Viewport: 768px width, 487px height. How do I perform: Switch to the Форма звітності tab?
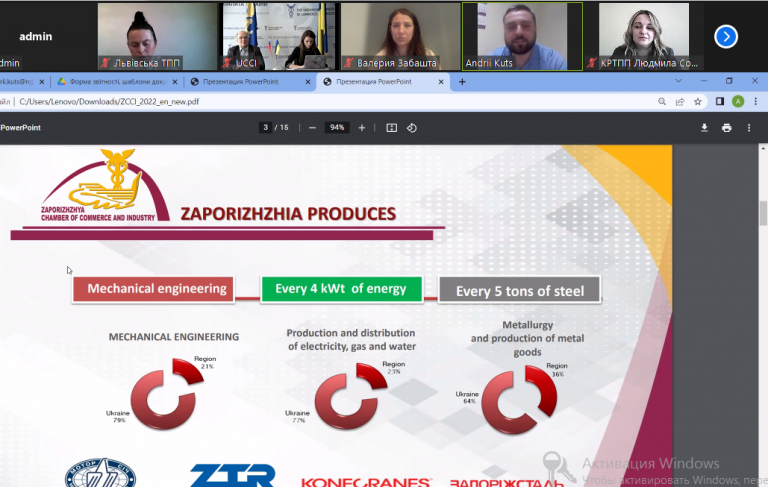click(113, 82)
